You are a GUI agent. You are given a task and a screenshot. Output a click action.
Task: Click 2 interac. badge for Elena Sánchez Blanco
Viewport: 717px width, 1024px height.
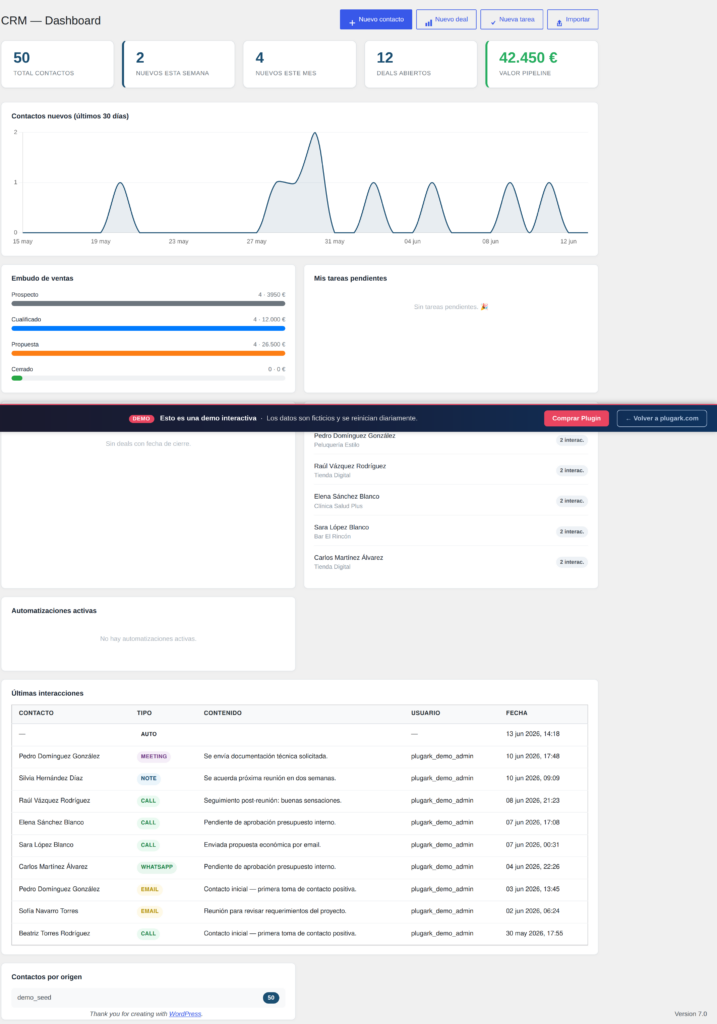click(571, 501)
